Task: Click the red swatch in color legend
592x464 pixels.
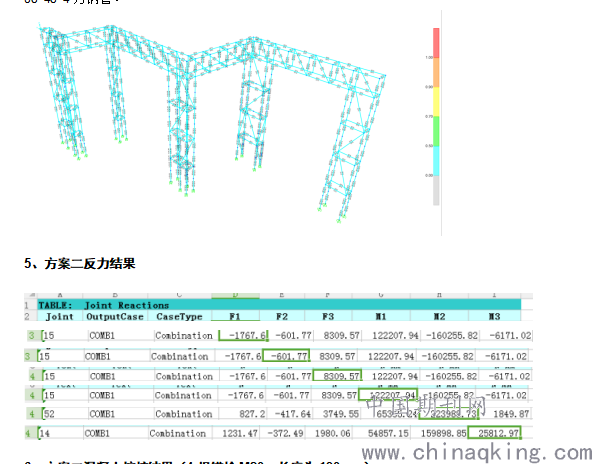Action: (436, 43)
